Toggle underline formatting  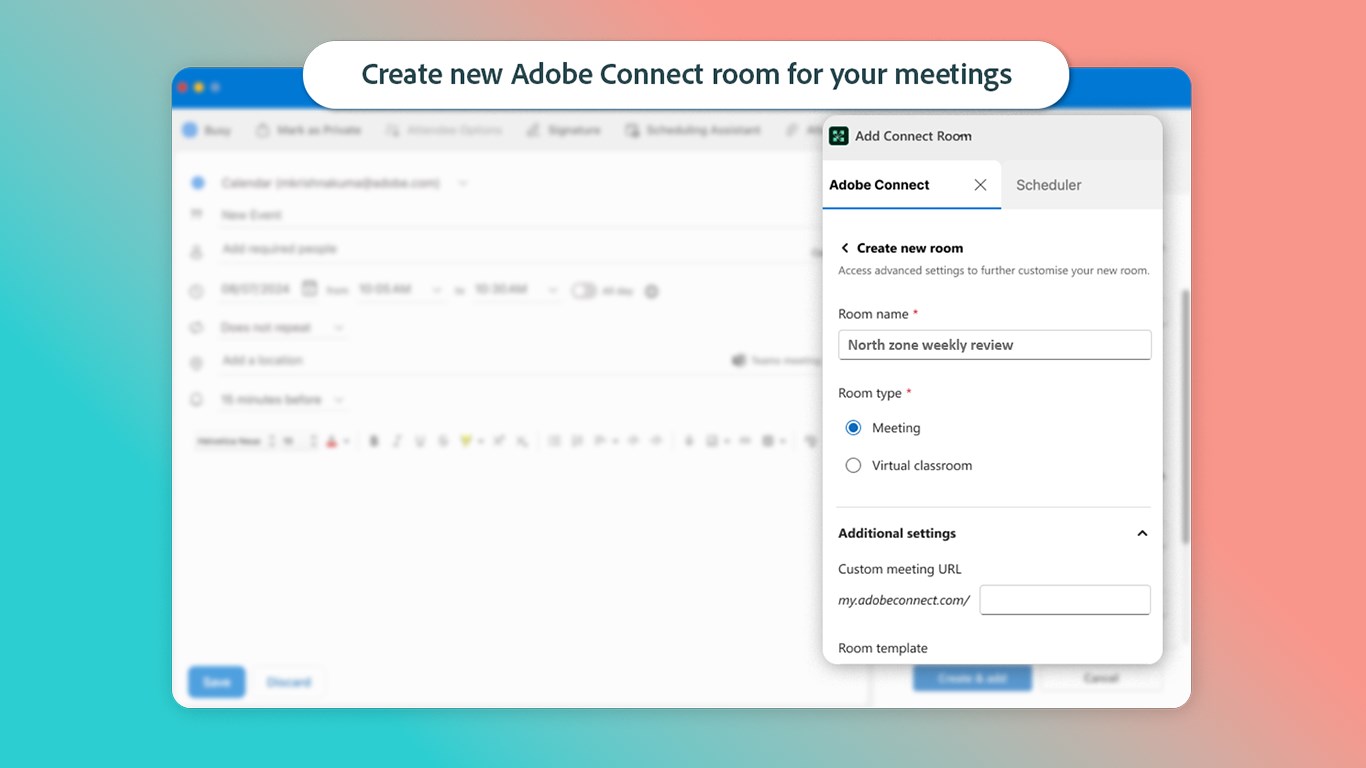point(420,441)
